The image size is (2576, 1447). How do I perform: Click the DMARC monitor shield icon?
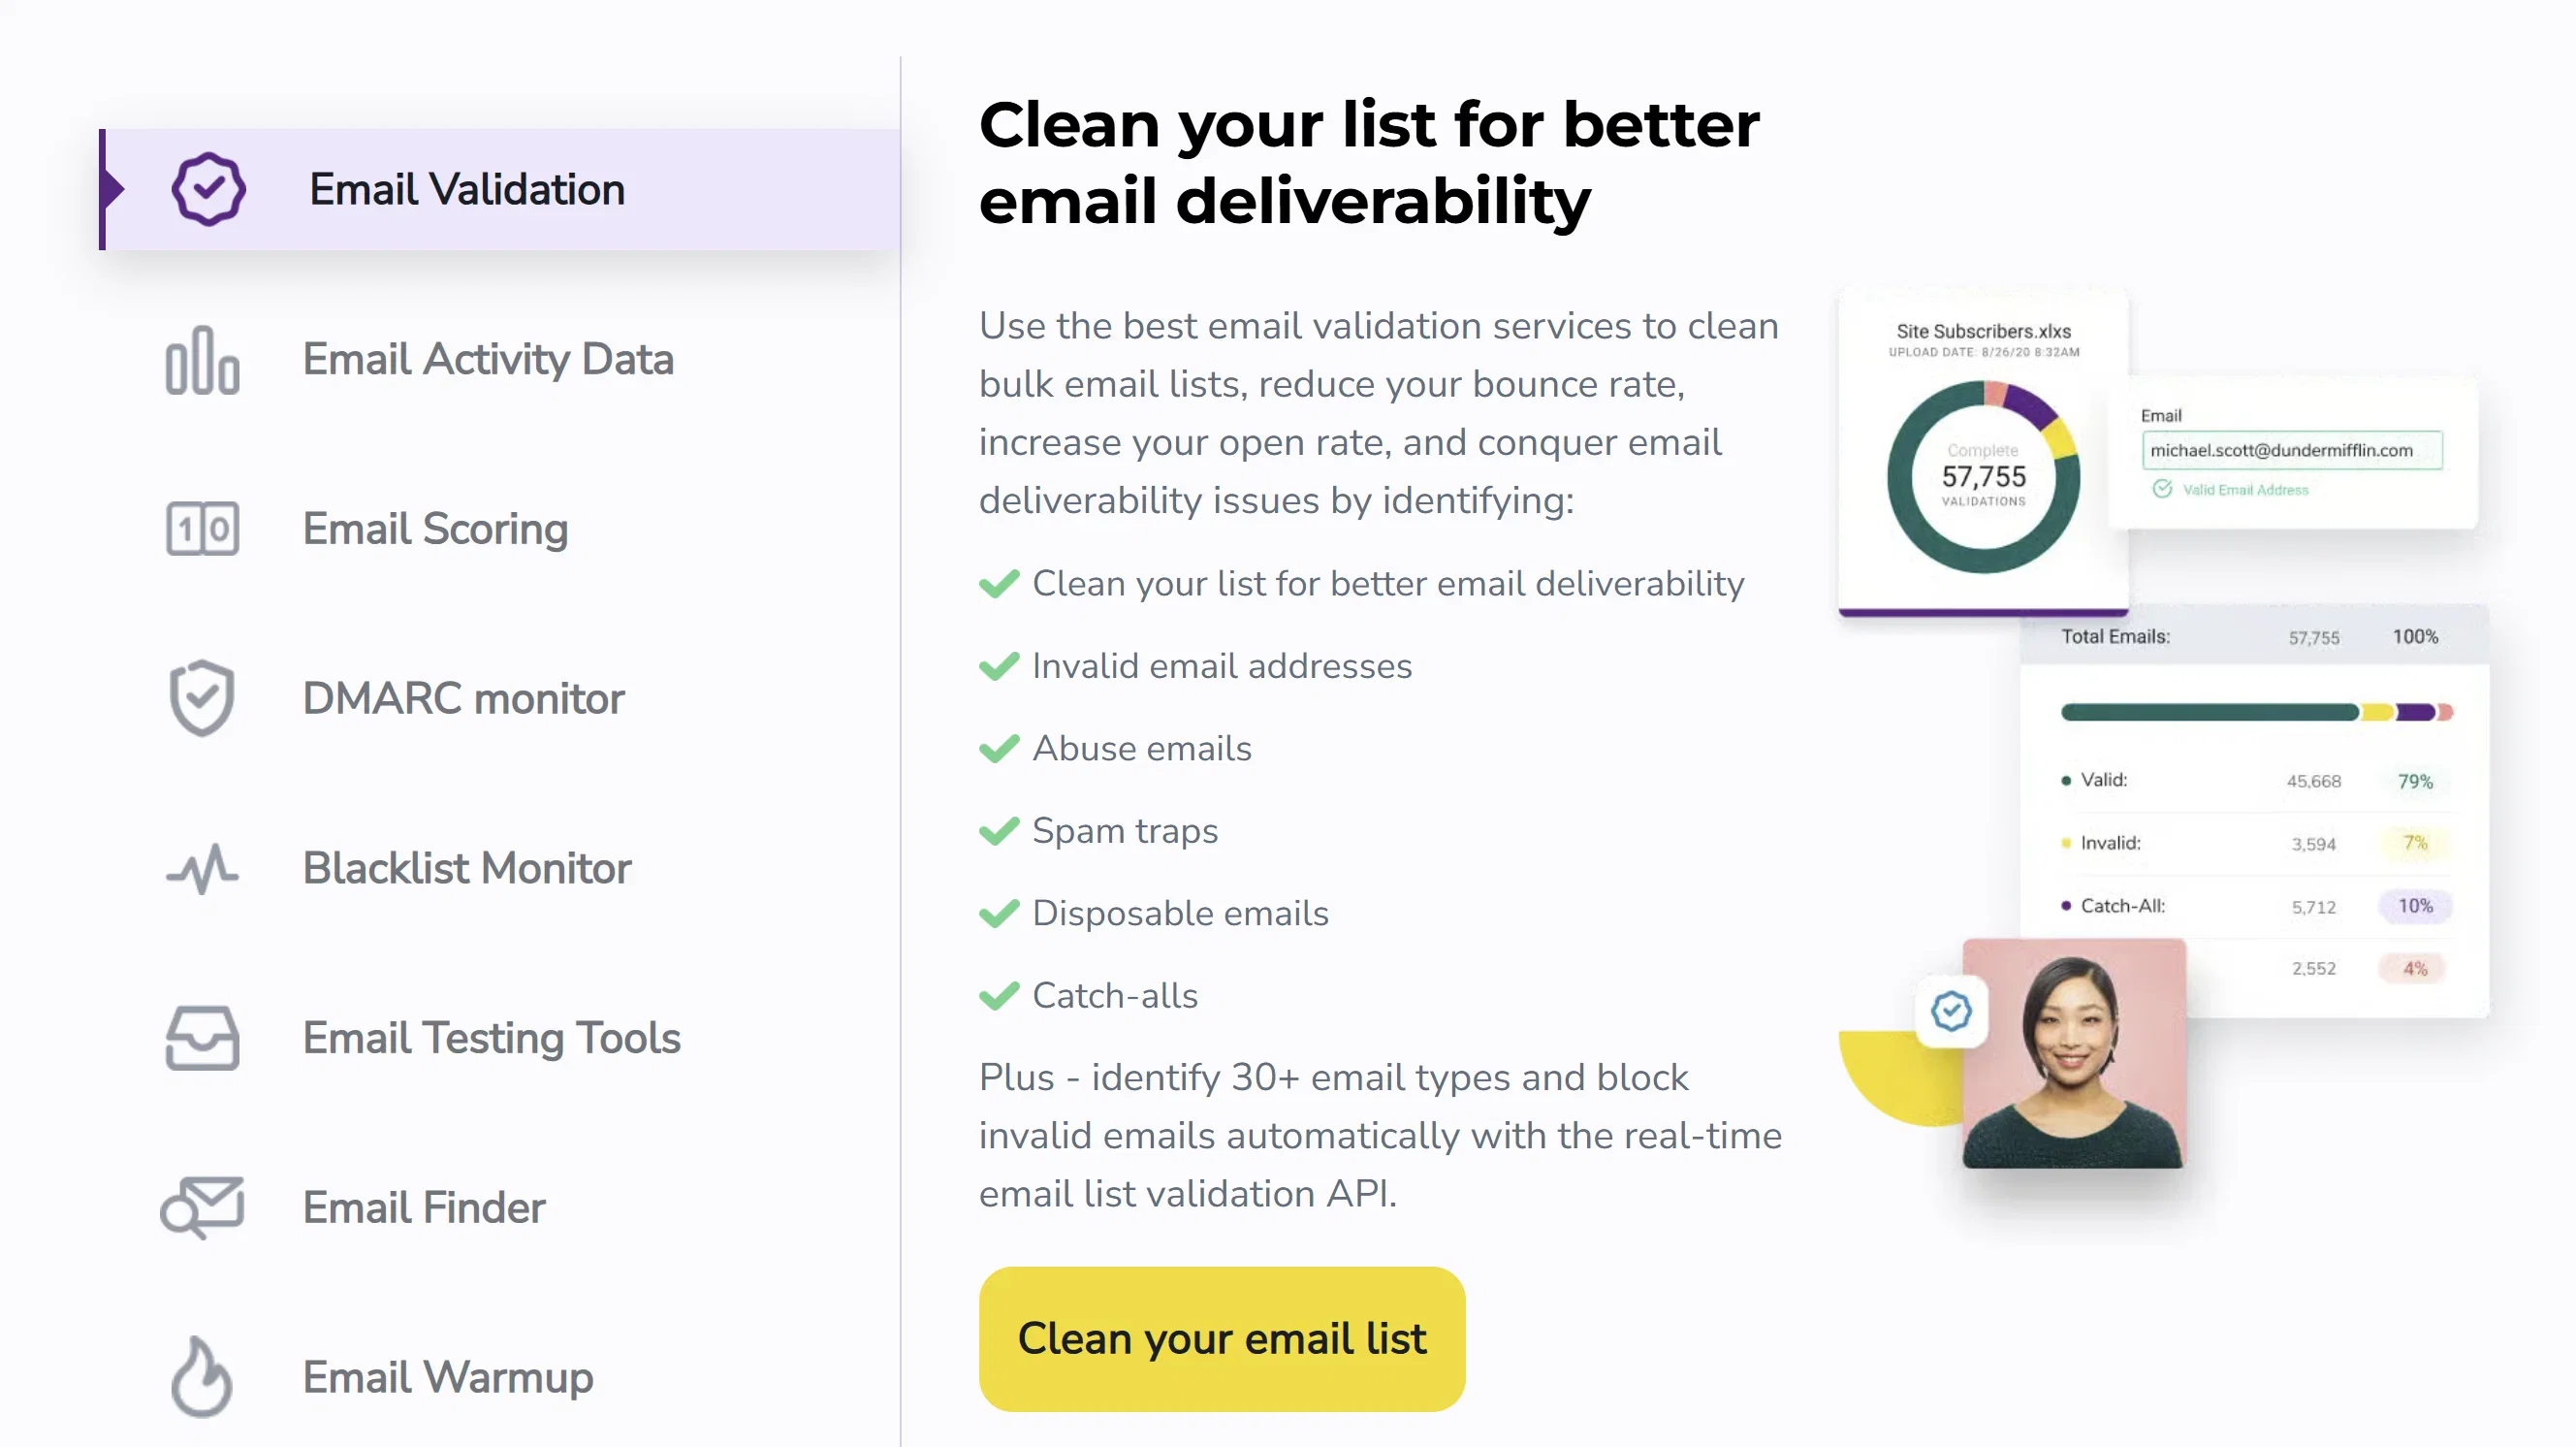tap(202, 698)
